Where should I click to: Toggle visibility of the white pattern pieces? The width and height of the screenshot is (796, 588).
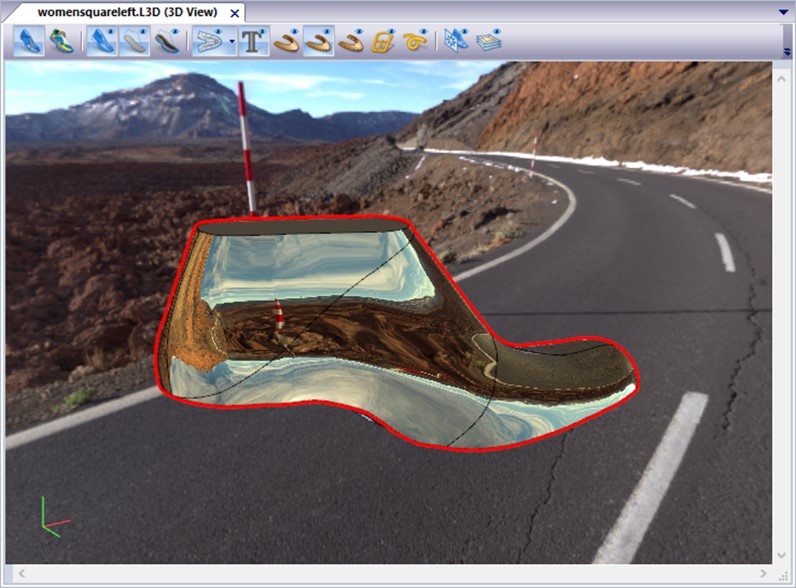[209, 41]
